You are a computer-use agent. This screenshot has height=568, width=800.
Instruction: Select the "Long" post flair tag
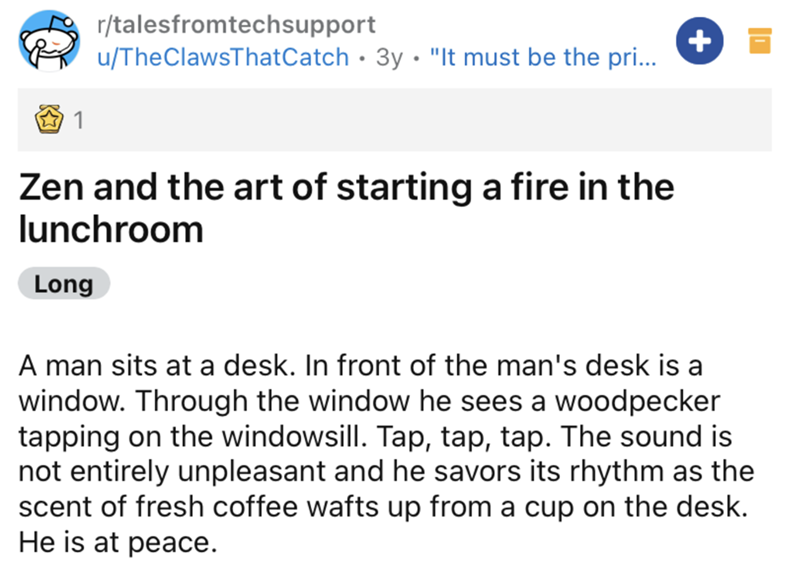tap(64, 284)
